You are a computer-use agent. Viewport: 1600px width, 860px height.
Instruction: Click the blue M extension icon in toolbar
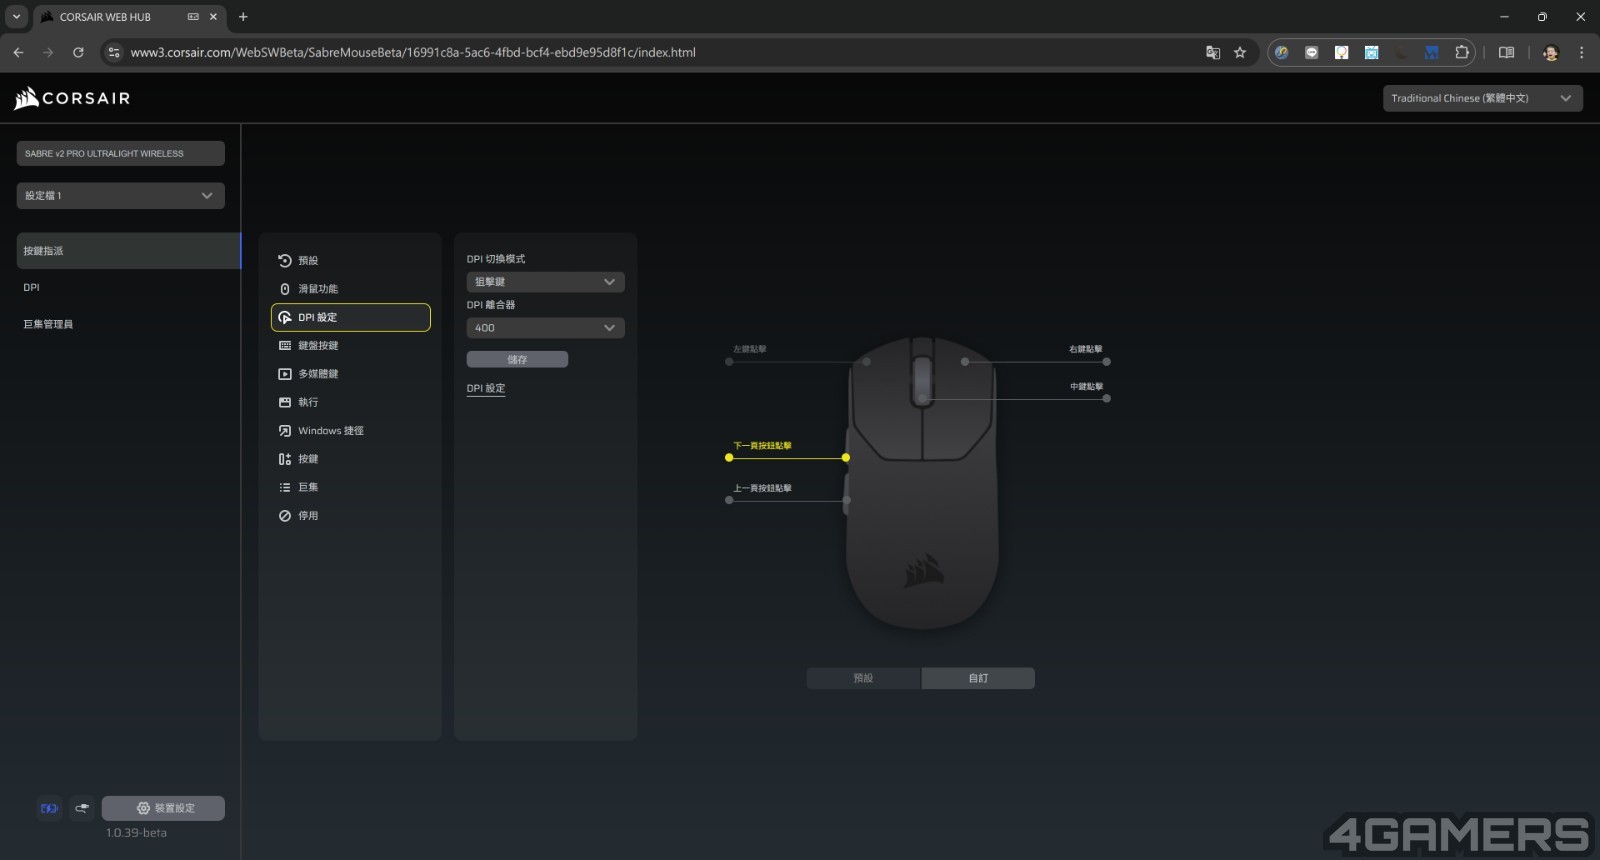1432,53
